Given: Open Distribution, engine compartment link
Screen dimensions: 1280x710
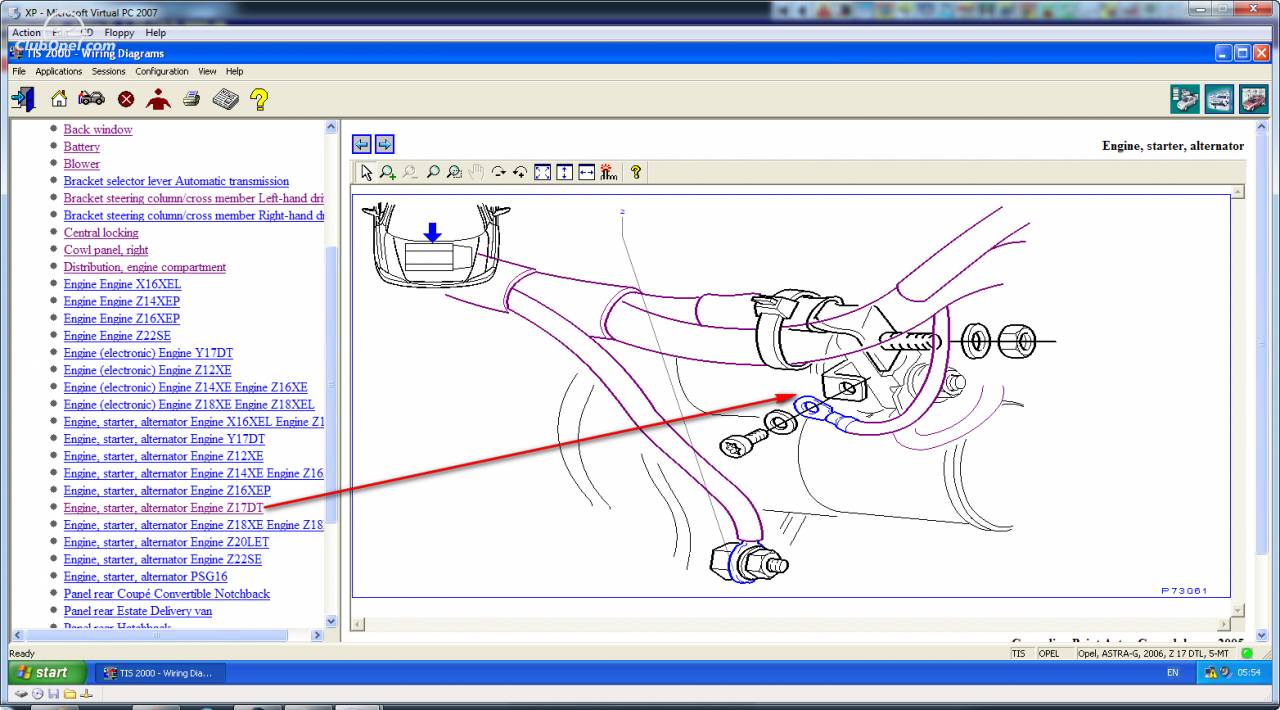Looking at the screenshot, I should click(145, 267).
